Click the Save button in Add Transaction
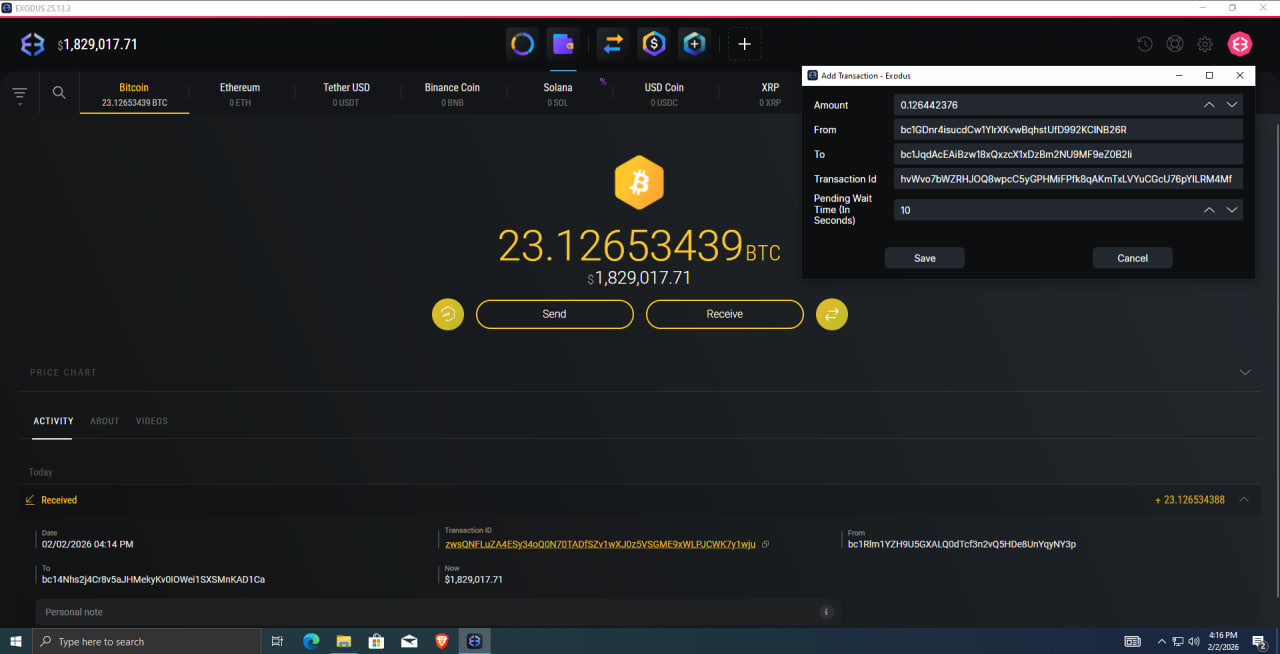 tap(925, 258)
